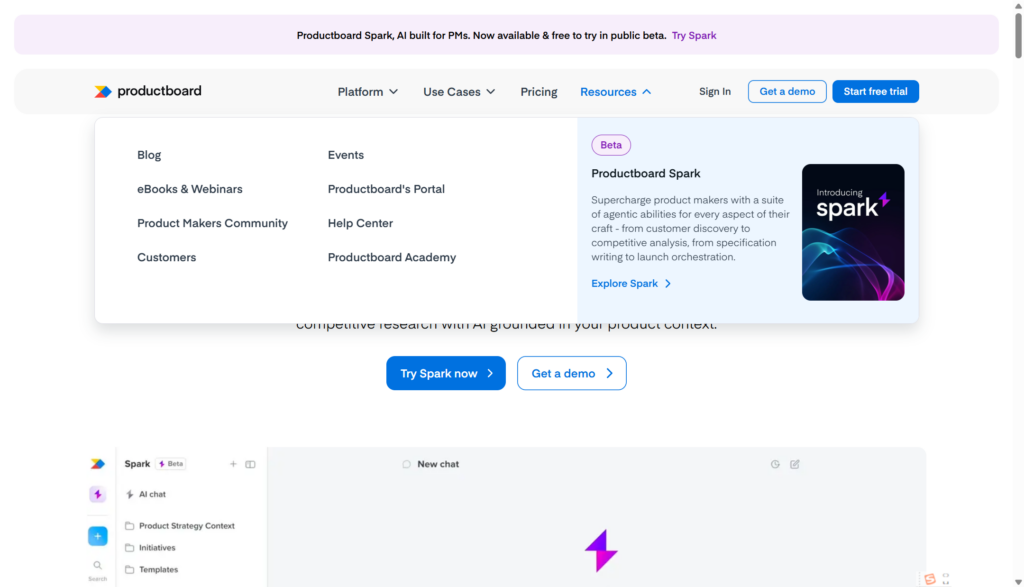The width and height of the screenshot is (1024, 587).
Task: Click the plus icon beside Spark Beta
Action: click(x=233, y=464)
